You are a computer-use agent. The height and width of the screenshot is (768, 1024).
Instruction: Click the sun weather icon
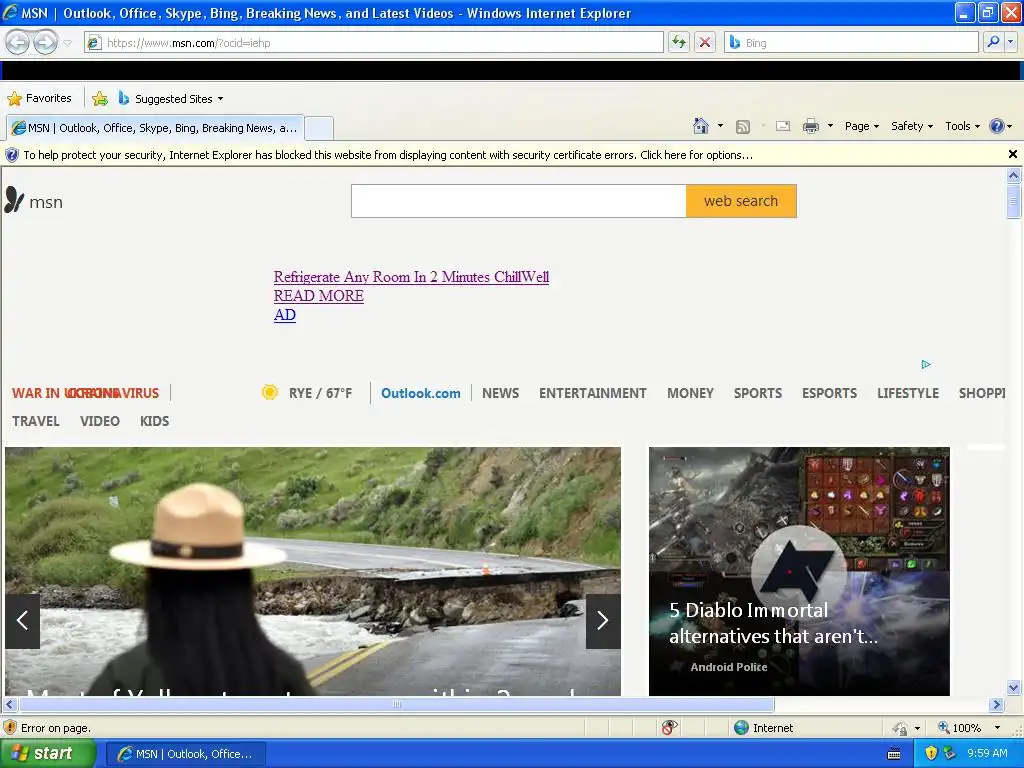point(269,392)
